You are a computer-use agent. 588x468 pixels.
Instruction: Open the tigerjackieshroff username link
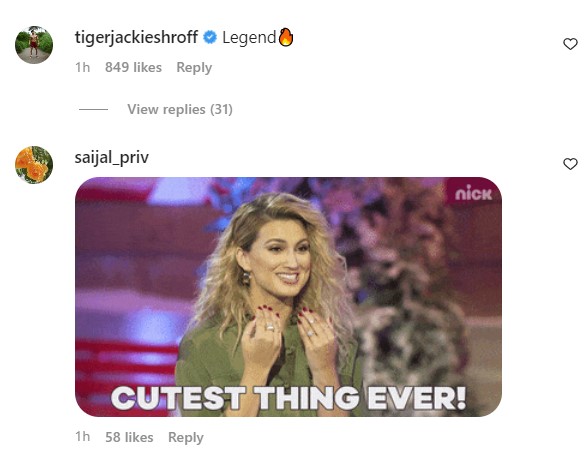(136, 38)
